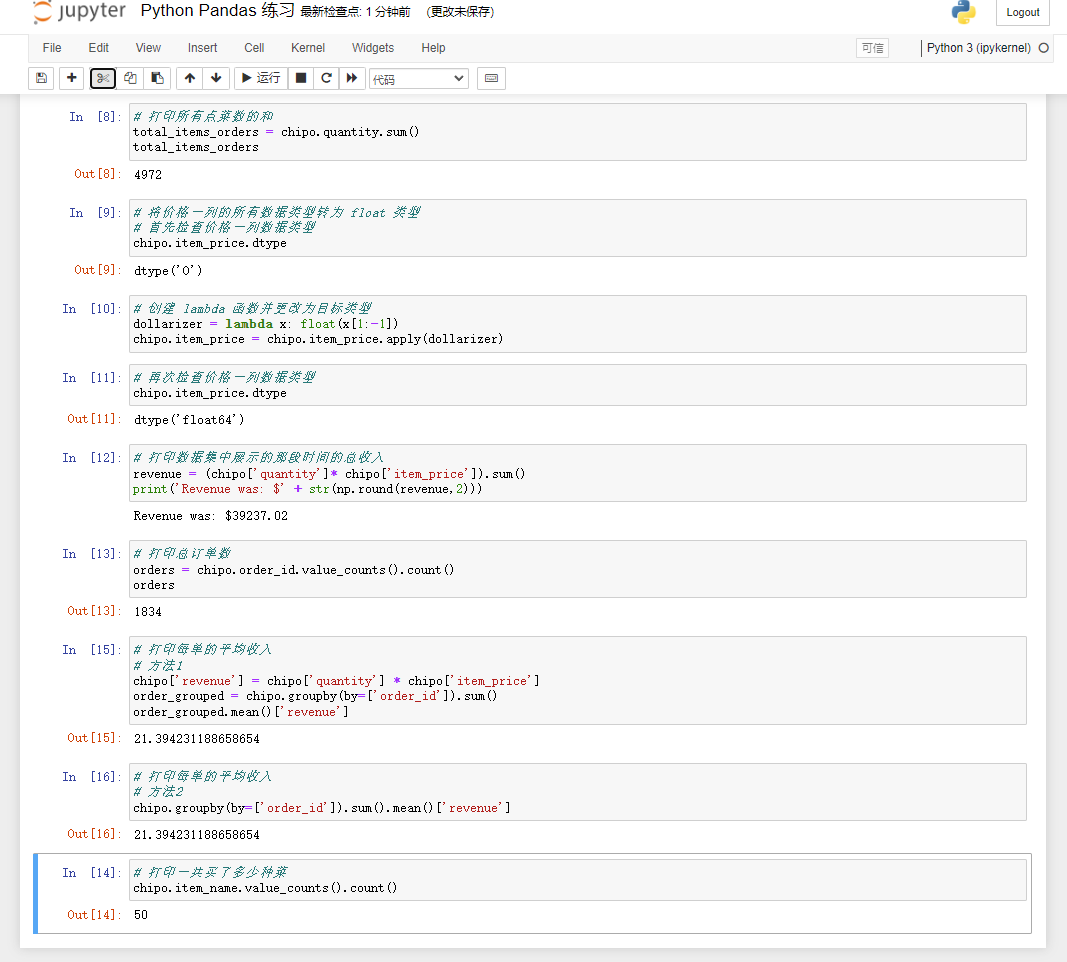The width and height of the screenshot is (1067, 962).
Task: Open the File menu
Action: pyautogui.click(x=52, y=48)
